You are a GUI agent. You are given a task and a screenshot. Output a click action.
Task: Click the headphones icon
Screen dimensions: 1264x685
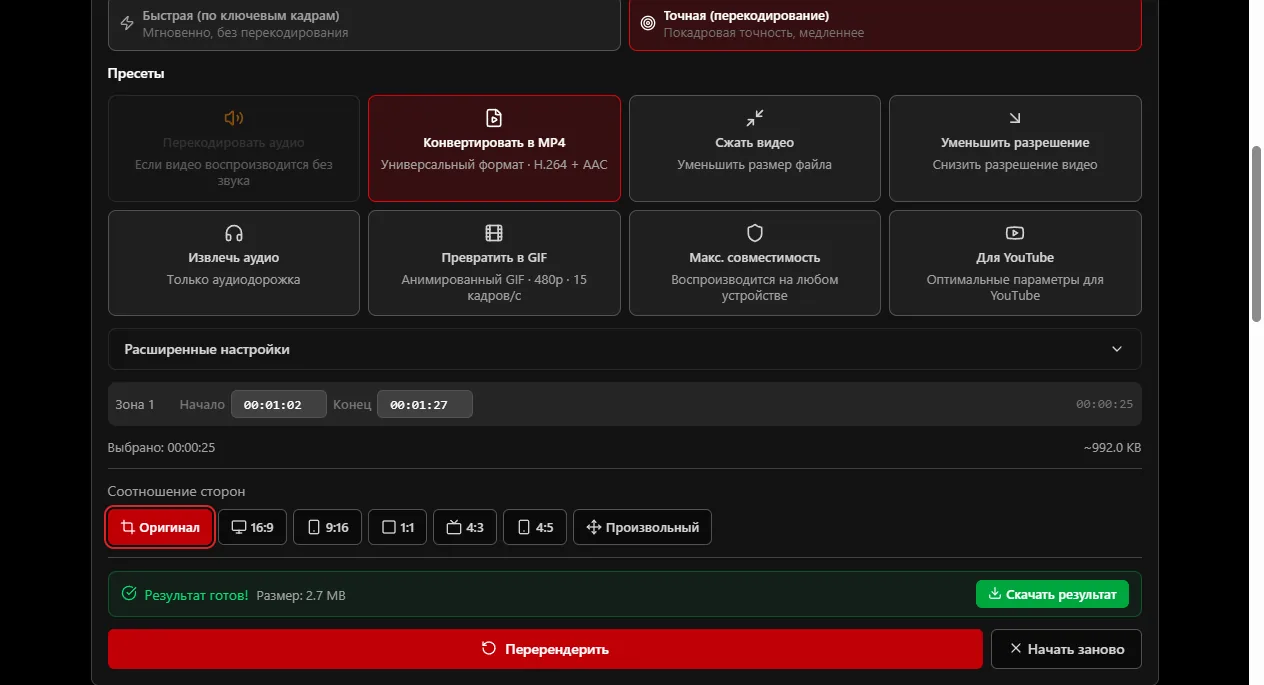click(x=234, y=233)
